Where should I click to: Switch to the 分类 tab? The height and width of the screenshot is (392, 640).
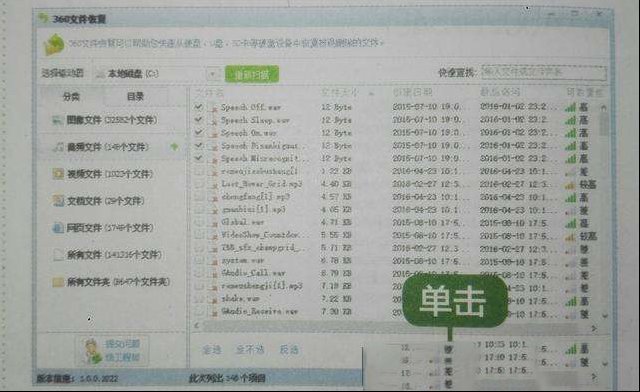71,96
